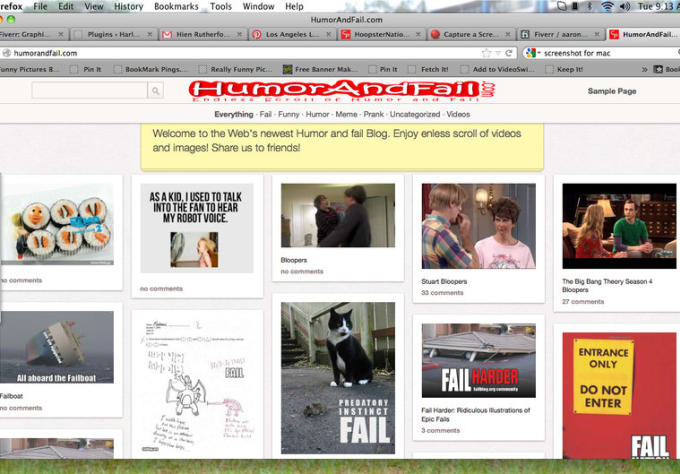Select the Uncategorized category
Image resolution: width=680 pixels, height=474 pixels.
[x=415, y=114]
